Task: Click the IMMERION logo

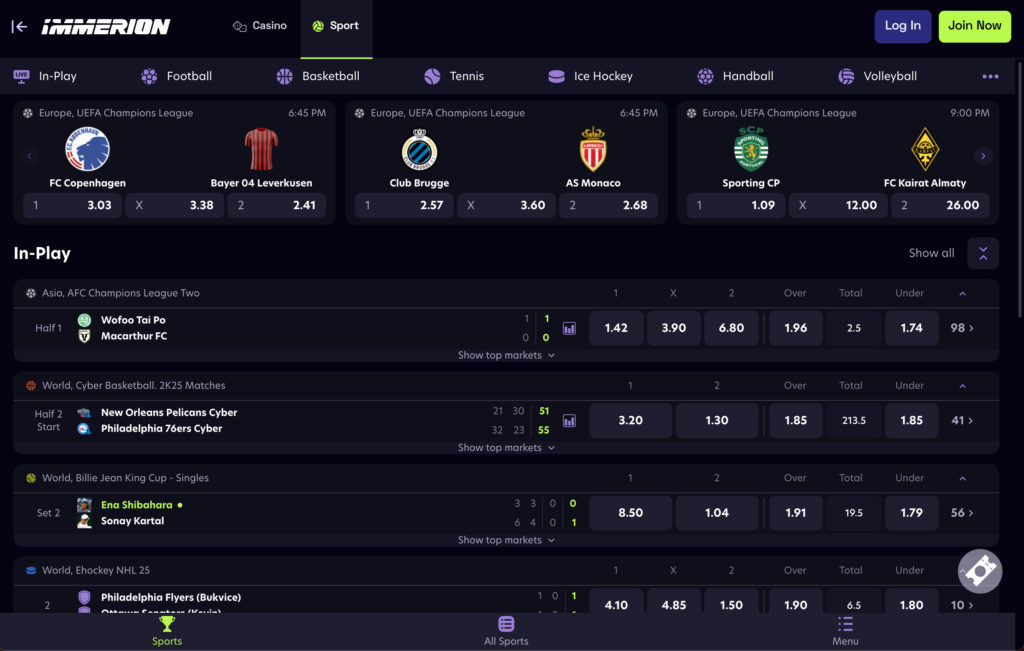Action: 105,27
